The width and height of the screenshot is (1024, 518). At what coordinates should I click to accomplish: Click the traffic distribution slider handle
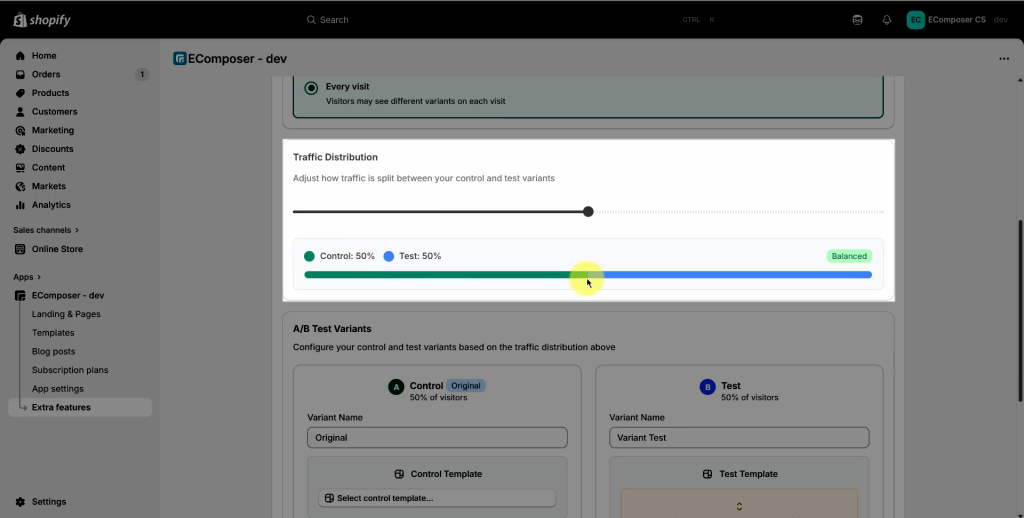[588, 211]
